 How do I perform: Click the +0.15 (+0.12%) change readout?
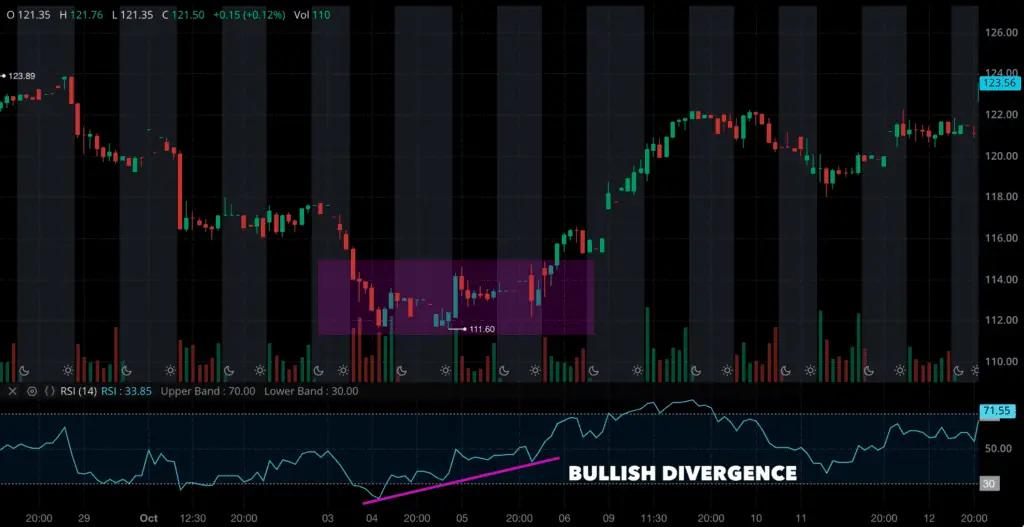pos(249,14)
